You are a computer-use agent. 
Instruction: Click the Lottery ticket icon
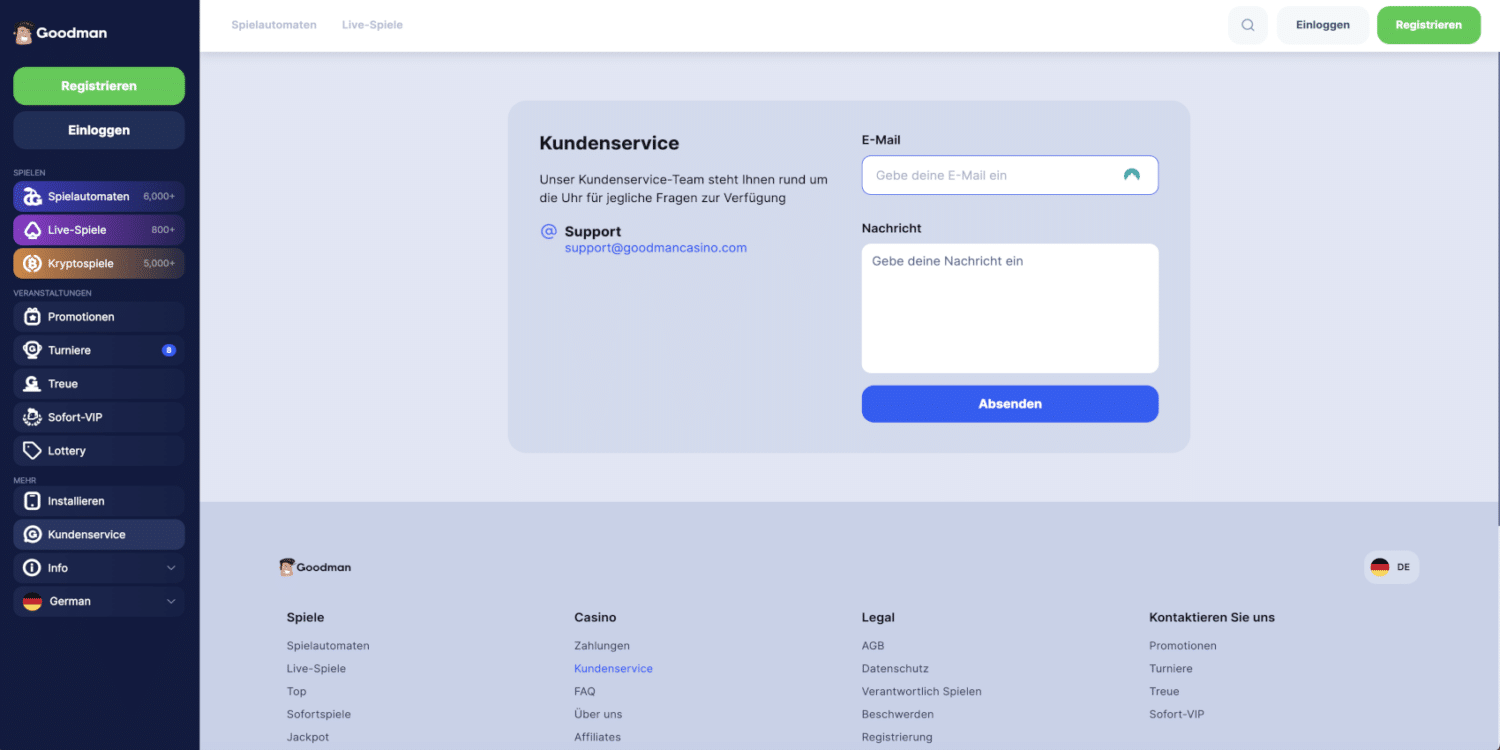point(32,451)
